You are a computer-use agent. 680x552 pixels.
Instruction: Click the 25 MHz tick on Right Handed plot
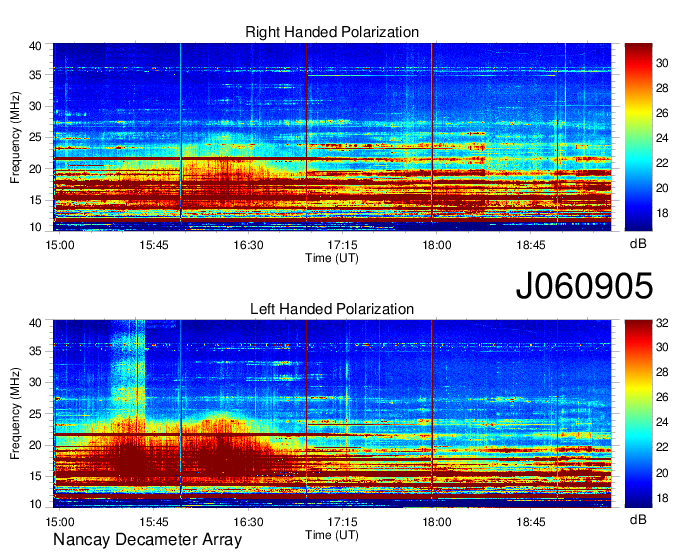(36, 137)
